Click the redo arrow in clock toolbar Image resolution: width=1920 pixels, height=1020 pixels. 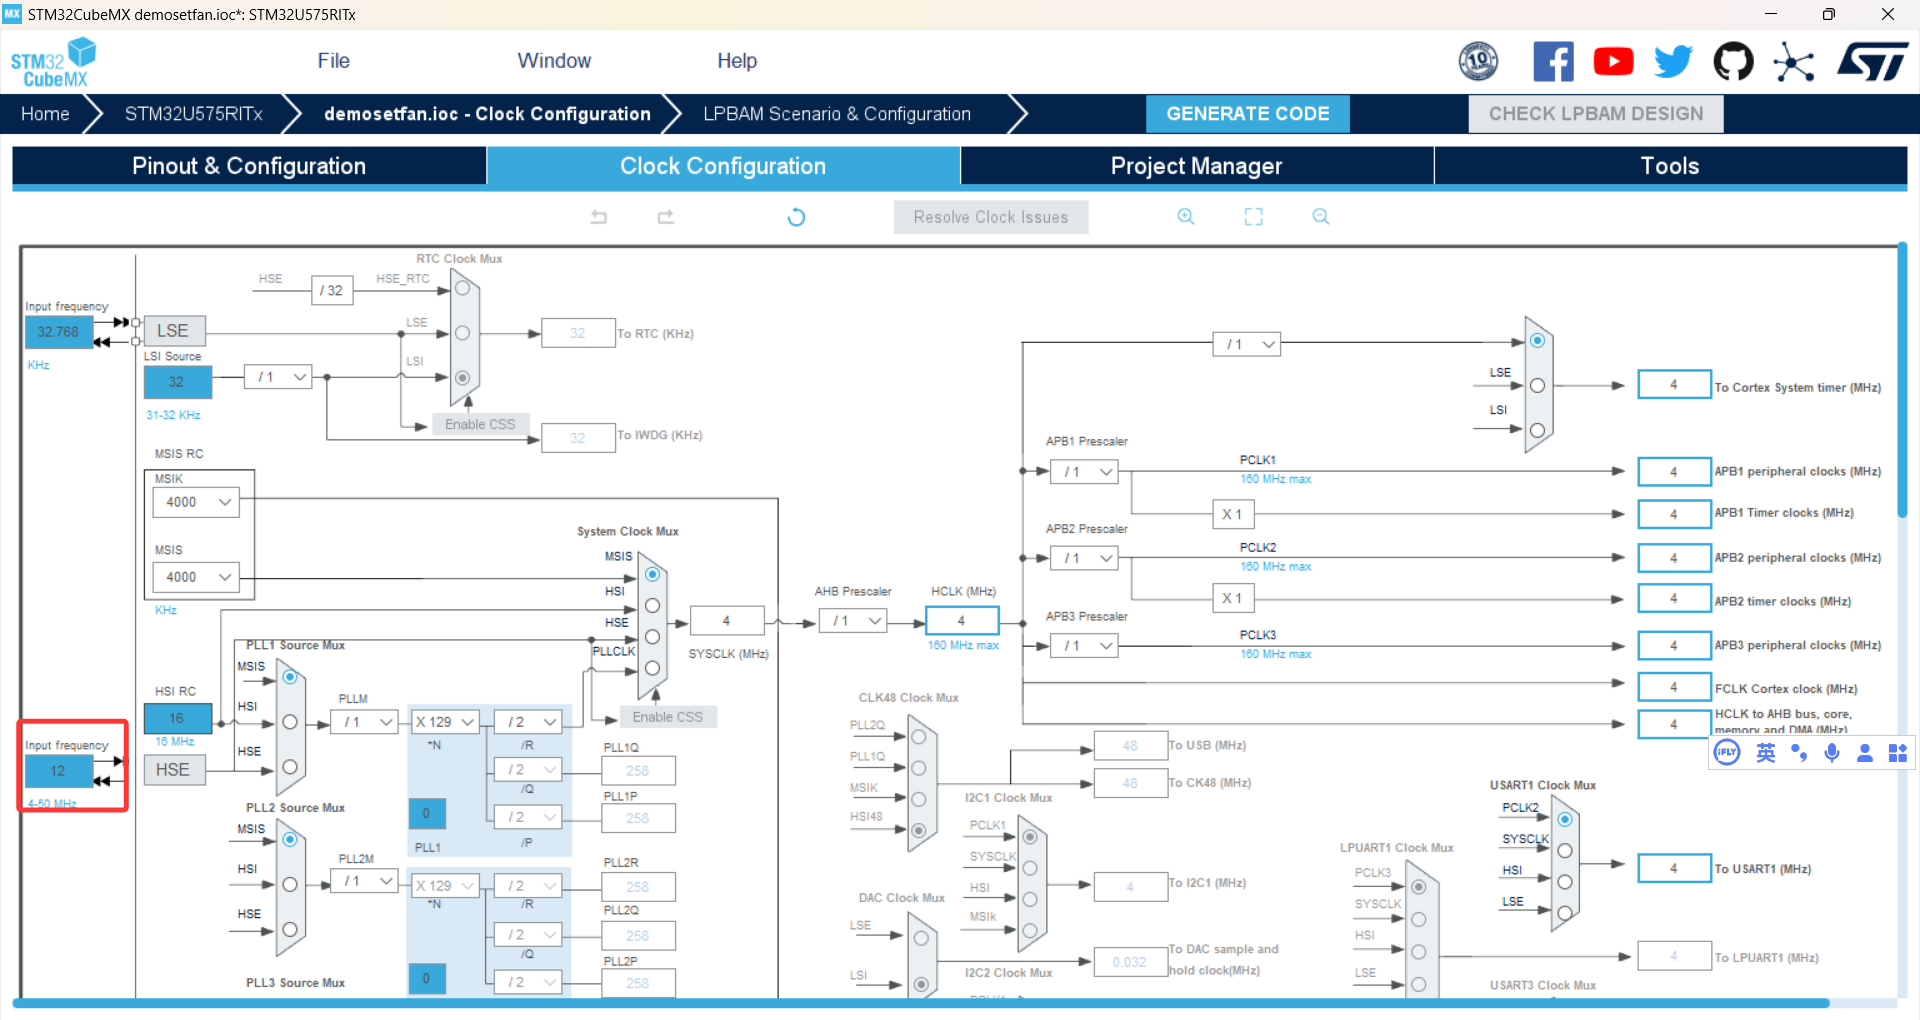(666, 217)
